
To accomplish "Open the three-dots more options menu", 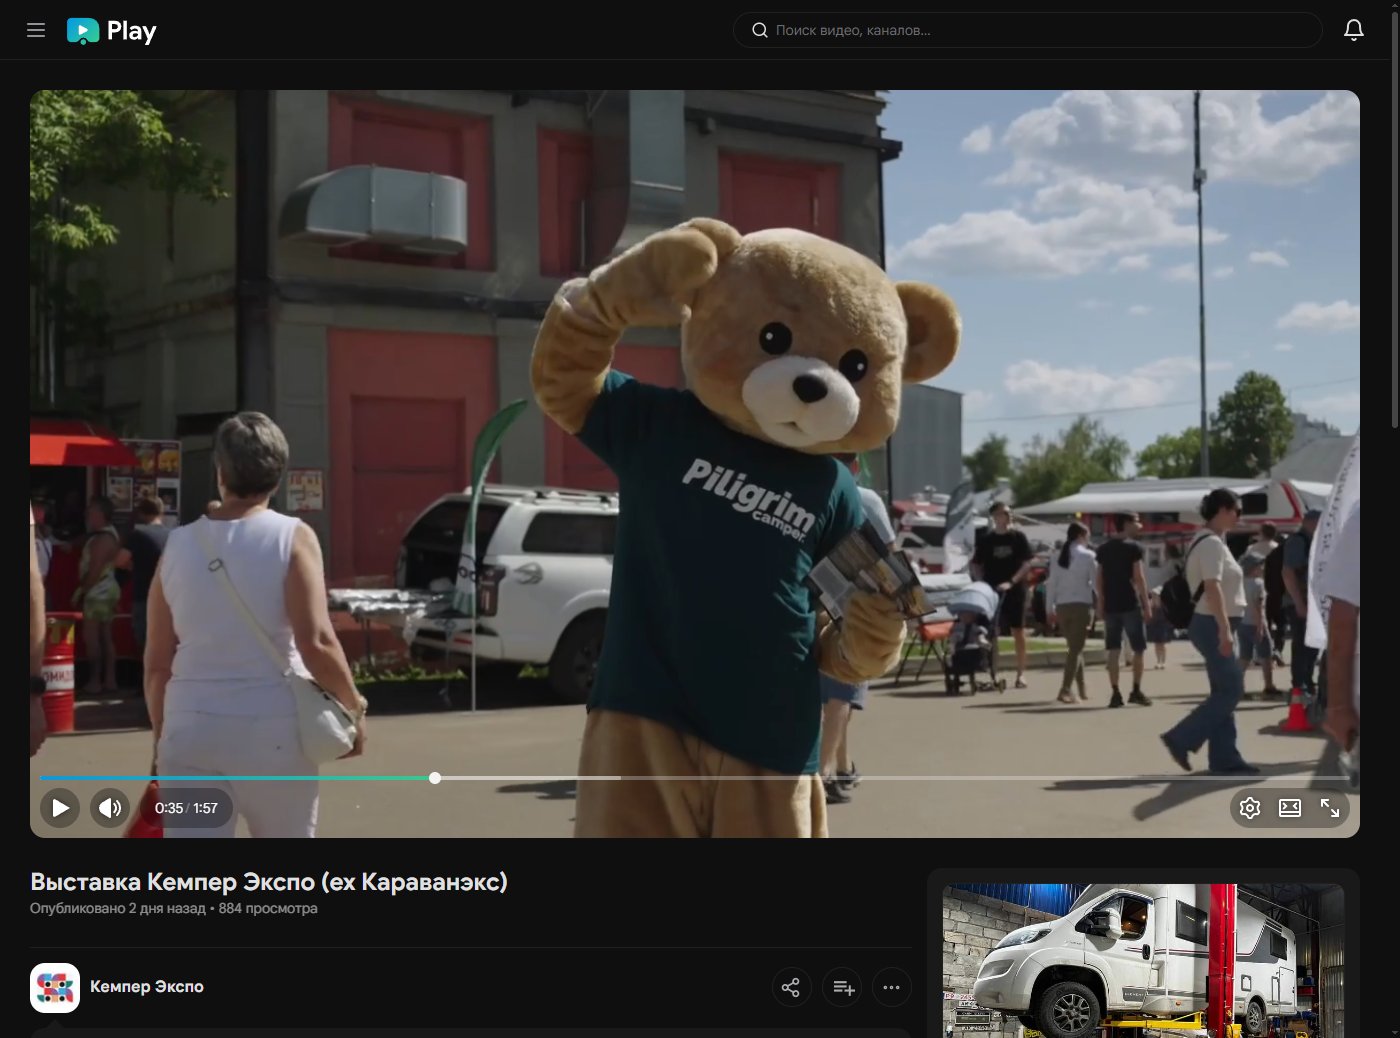I will [x=891, y=988].
